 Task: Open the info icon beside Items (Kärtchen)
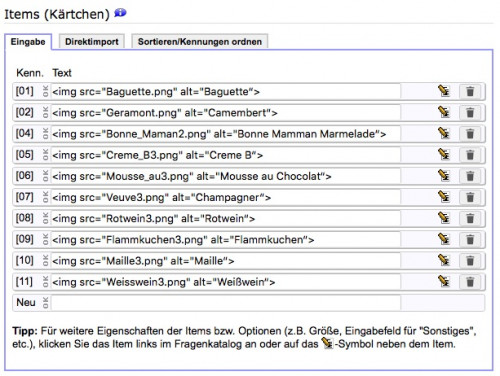coord(120,13)
